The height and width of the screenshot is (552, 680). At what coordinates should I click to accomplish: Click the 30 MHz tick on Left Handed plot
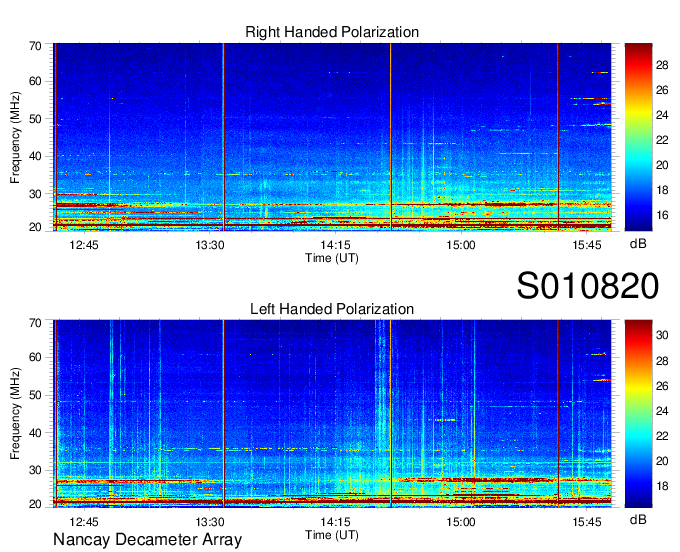coord(35,470)
